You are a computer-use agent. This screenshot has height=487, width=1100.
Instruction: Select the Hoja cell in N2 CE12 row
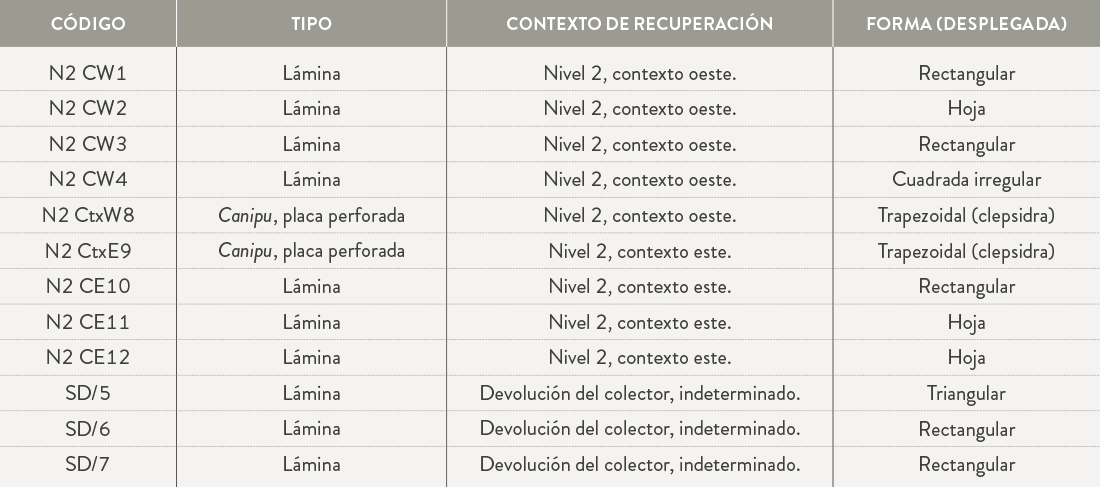point(966,358)
